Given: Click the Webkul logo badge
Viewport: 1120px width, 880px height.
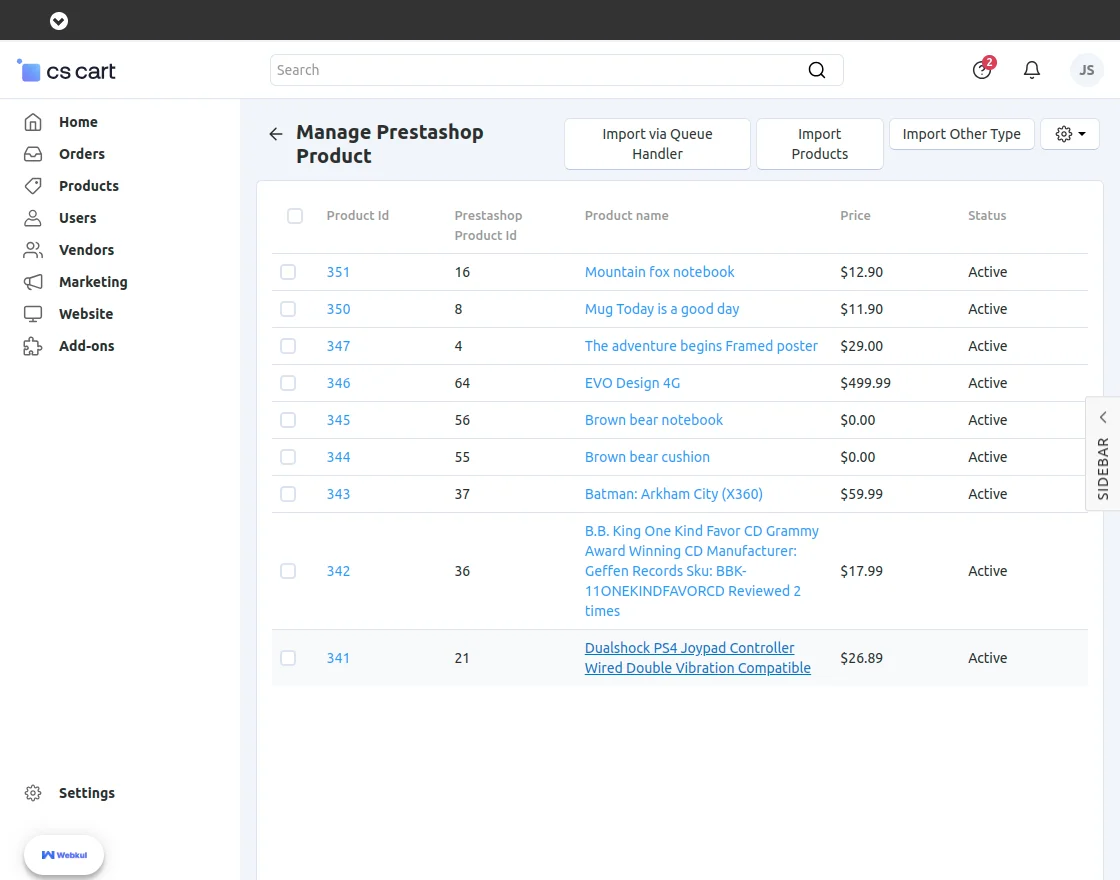Looking at the screenshot, I should 64,855.
